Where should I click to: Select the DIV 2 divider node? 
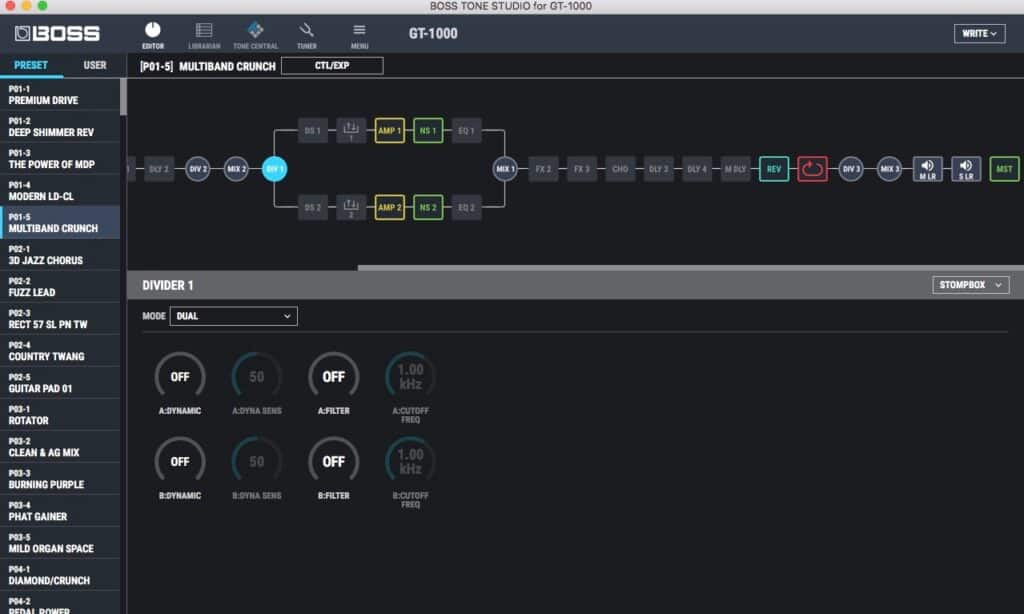[197, 169]
